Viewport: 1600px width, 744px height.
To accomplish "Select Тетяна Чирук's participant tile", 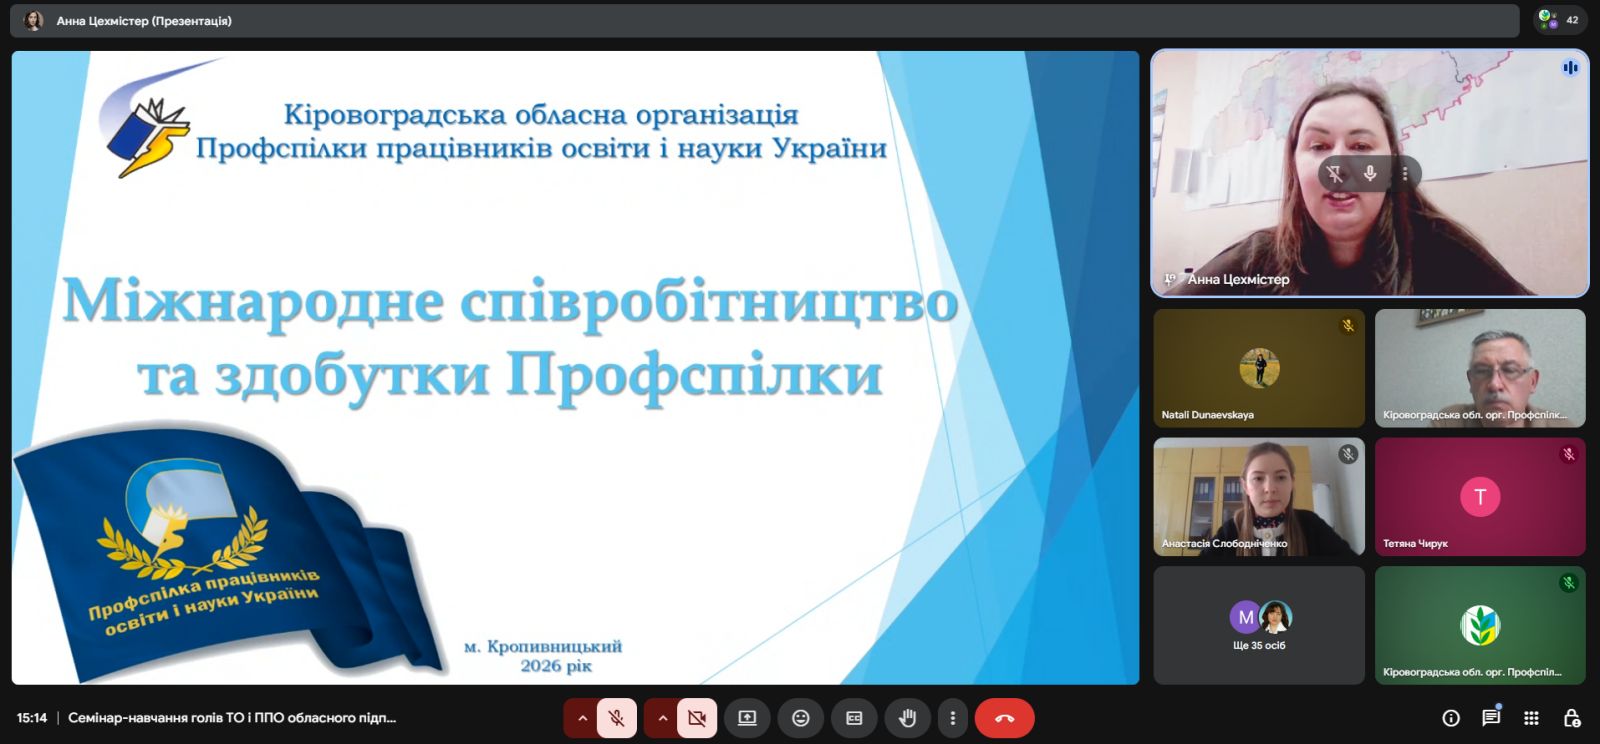I will pos(1479,497).
